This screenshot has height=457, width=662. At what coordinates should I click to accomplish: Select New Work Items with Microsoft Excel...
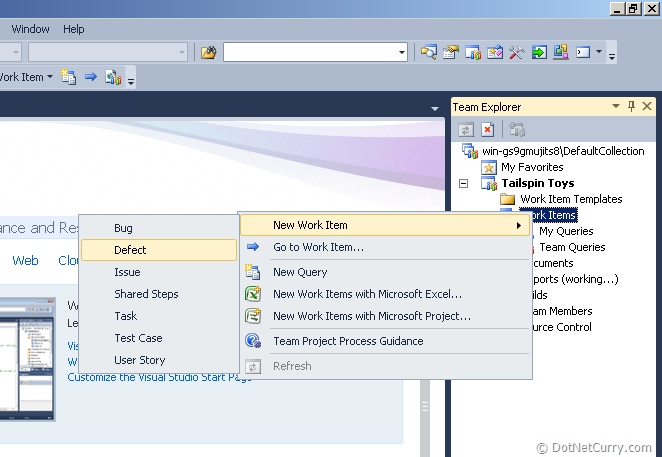[x=385, y=294]
